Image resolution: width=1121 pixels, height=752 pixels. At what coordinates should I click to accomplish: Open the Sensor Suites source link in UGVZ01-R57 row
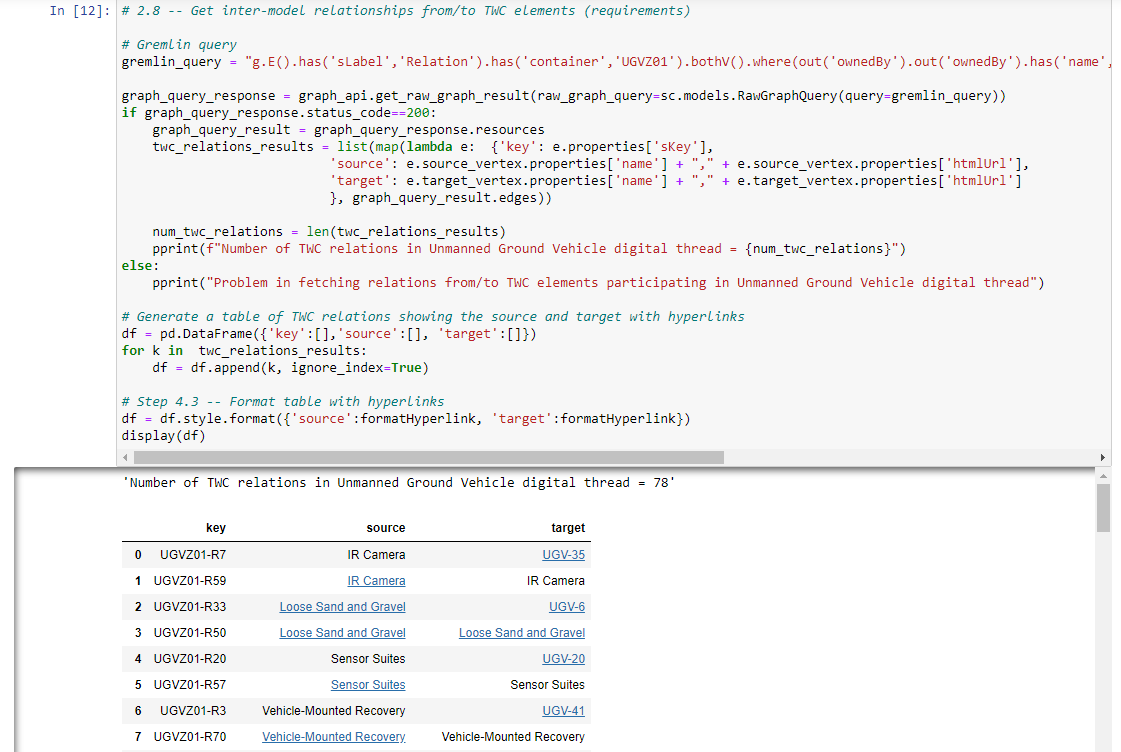tap(368, 685)
